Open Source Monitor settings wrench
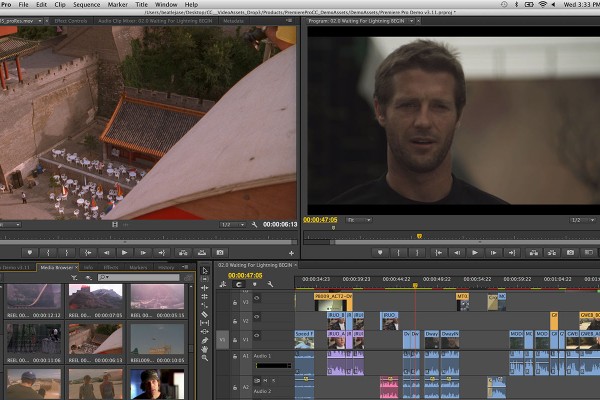The height and width of the screenshot is (400, 600). [255, 225]
